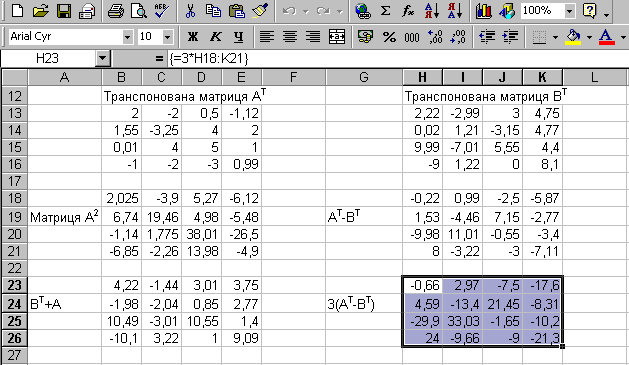
Task: Click the AutoSum sigma icon
Action: coord(386,11)
